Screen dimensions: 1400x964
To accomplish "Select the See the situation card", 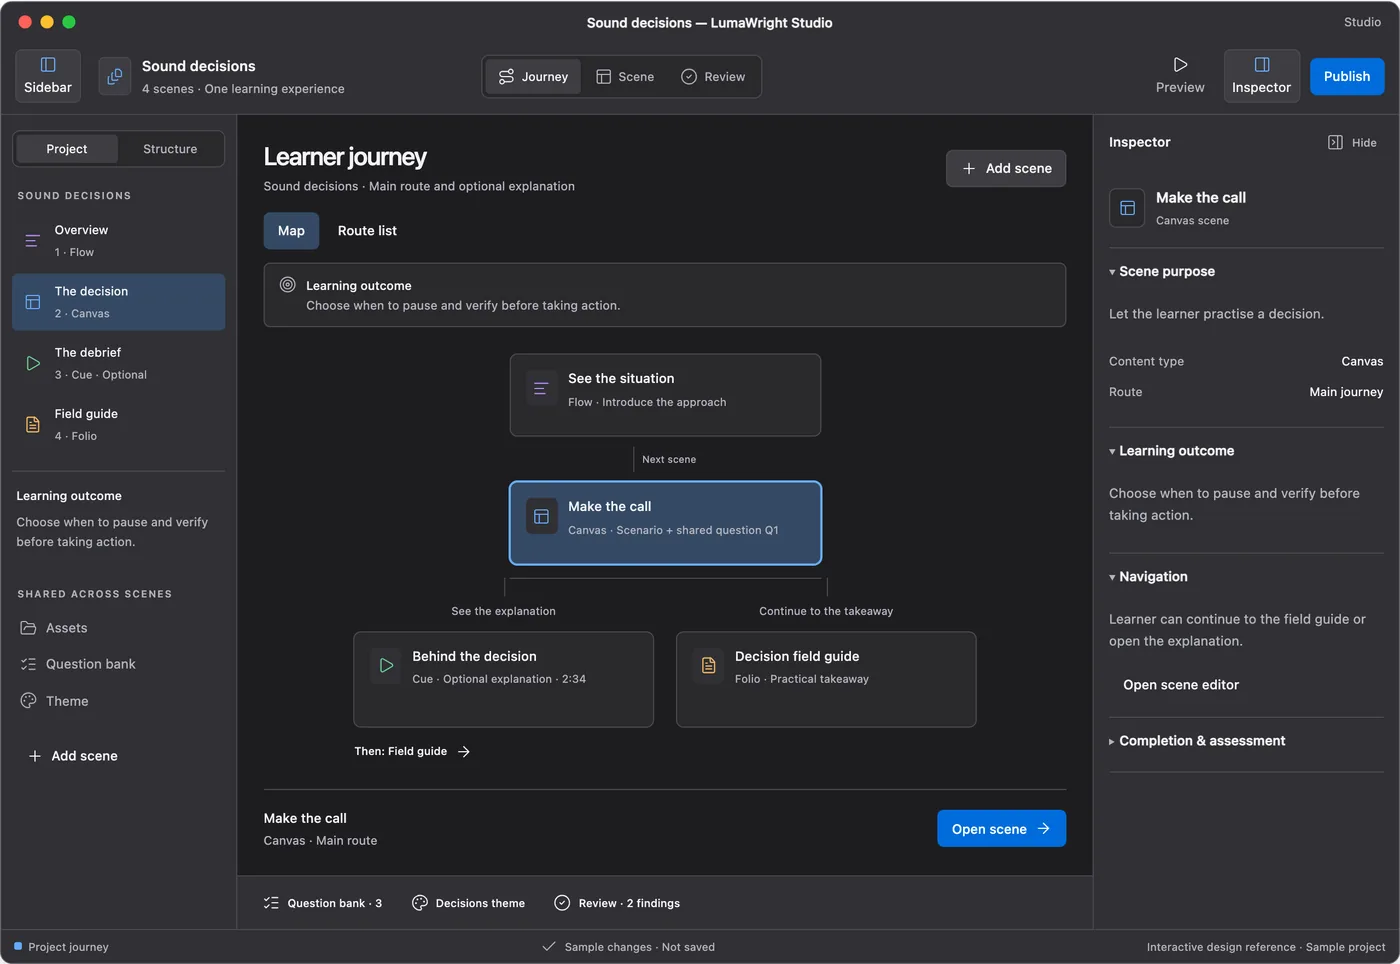I will [665, 395].
